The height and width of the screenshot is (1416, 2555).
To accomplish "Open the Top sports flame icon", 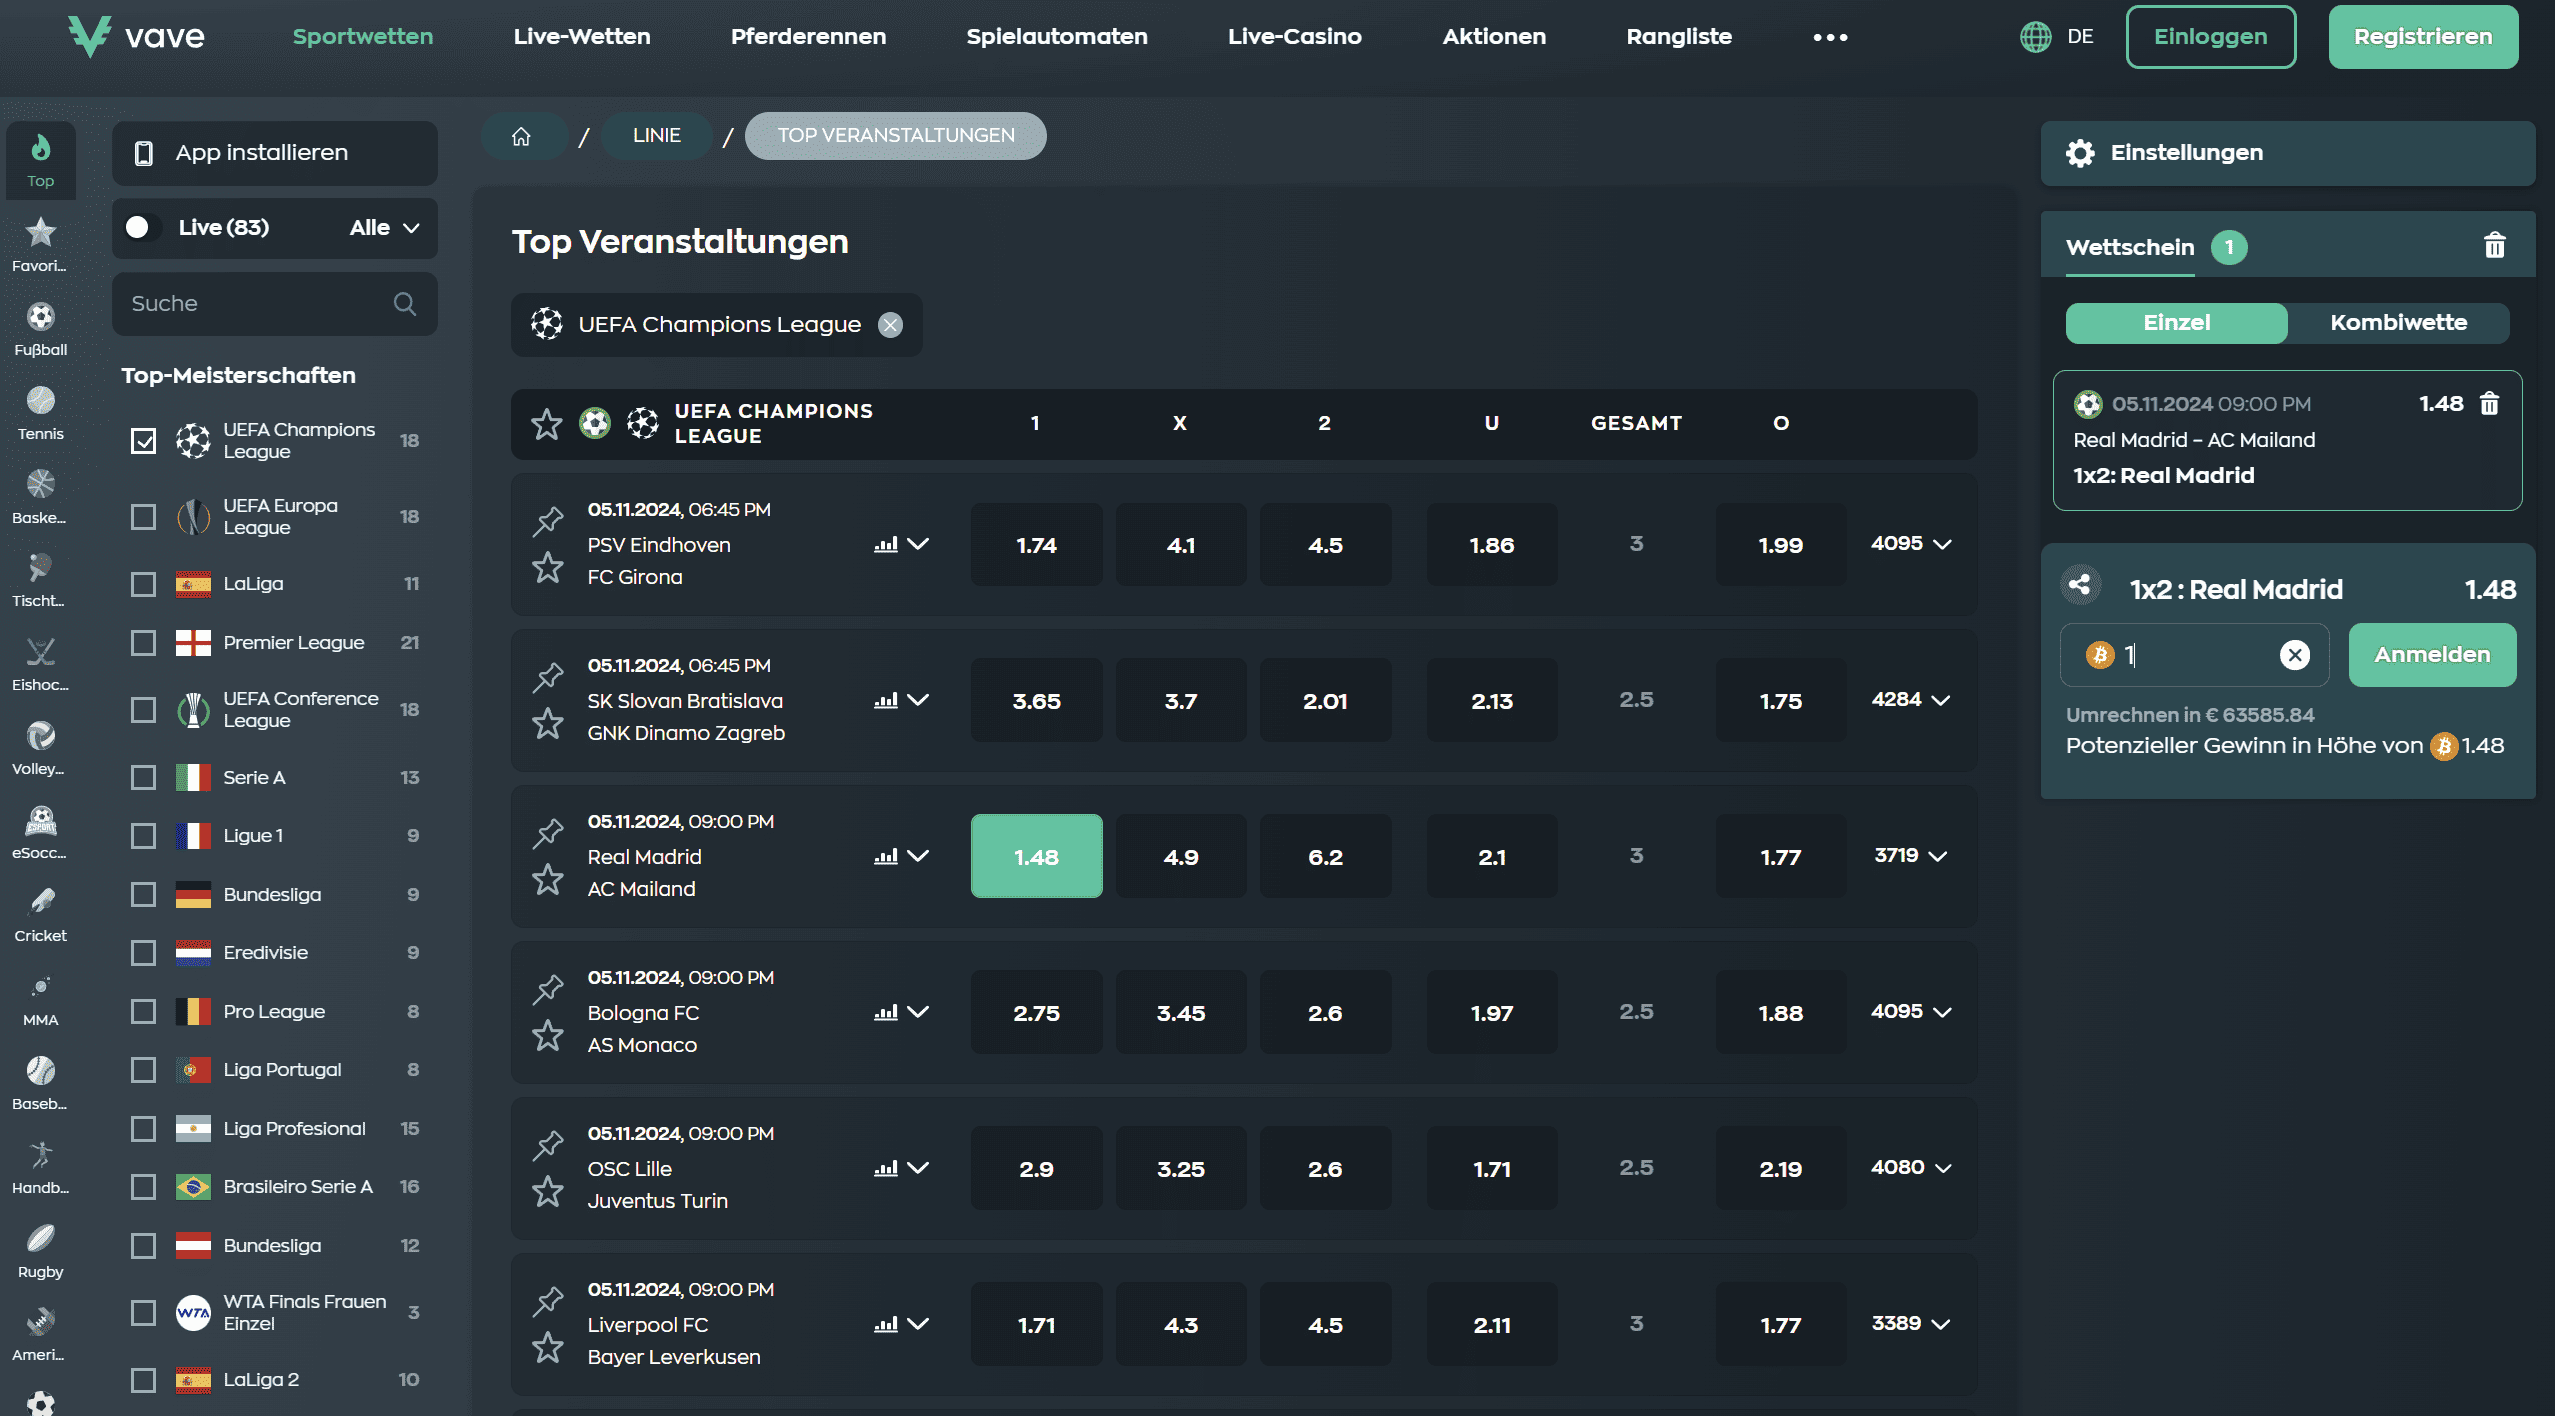I will tap(40, 159).
